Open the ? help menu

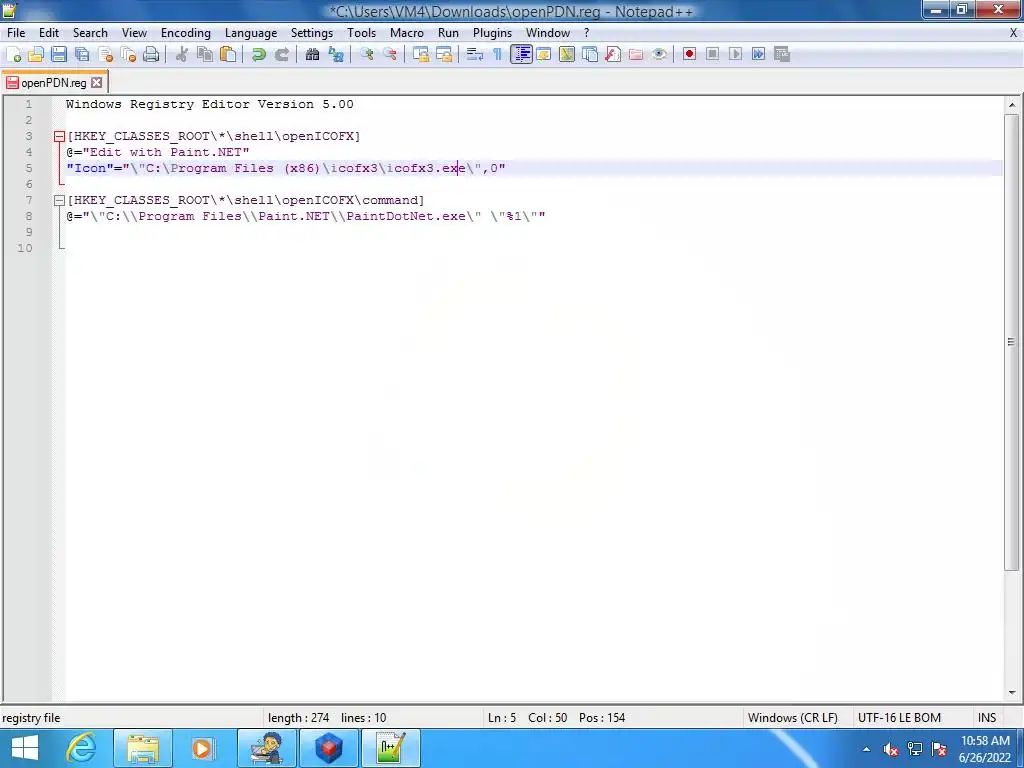coord(586,33)
